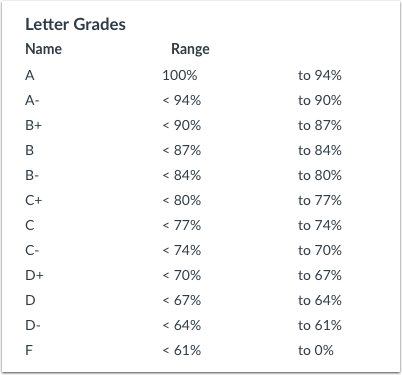This screenshot has width=402, height=375.
Task: Click the 'to 61%' lower bound
Action: tap(320, 325)
